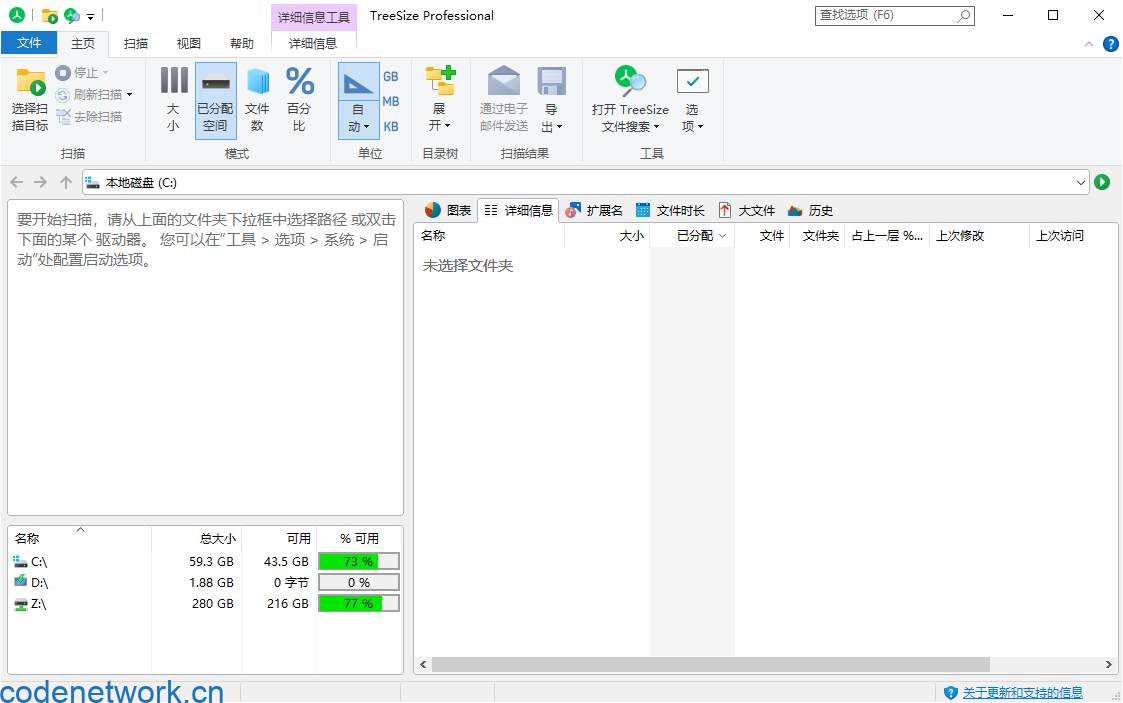
Task: Click the C: drive 73 % free bar
Action: pos(359,562)
